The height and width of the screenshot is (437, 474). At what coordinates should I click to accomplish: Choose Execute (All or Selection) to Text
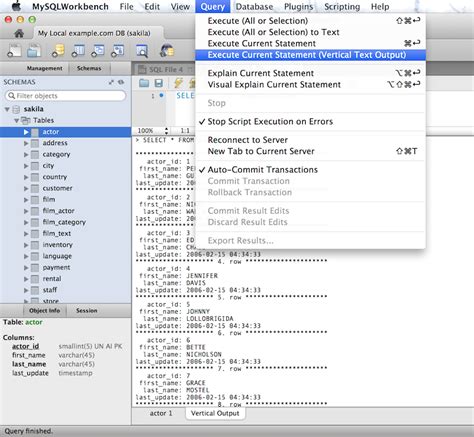click(x=310, y=32)
